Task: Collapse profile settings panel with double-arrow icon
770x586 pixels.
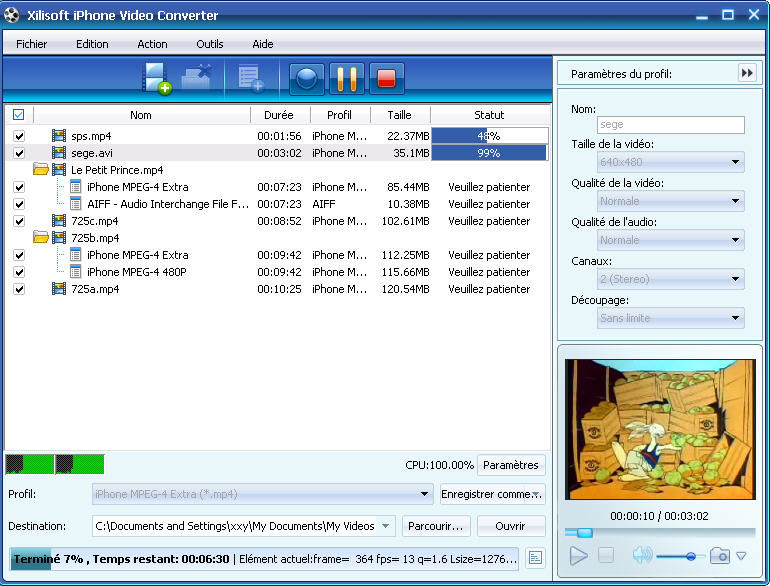Action: point(747,73)
